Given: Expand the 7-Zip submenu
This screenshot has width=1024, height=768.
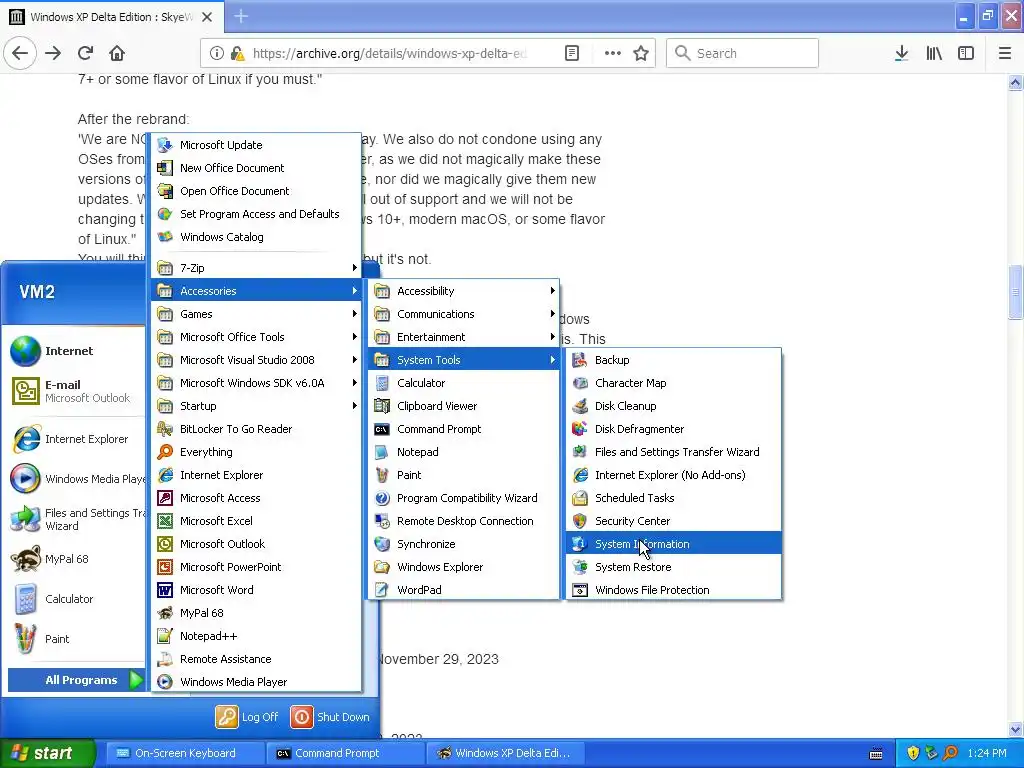Looking at the screenshot, I should 256,268.
